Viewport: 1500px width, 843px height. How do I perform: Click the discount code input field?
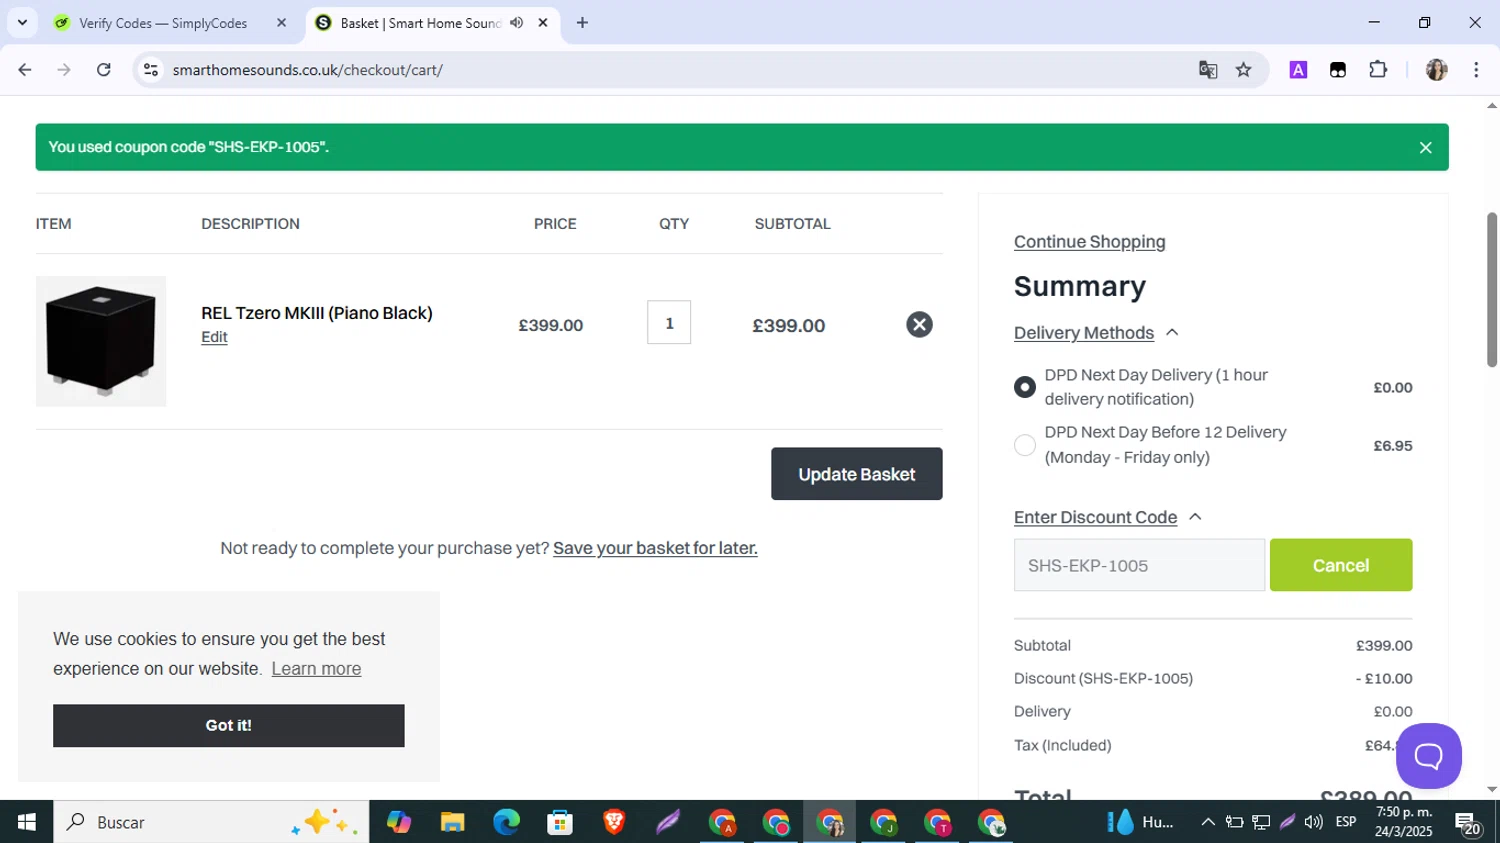(1139, 565)
